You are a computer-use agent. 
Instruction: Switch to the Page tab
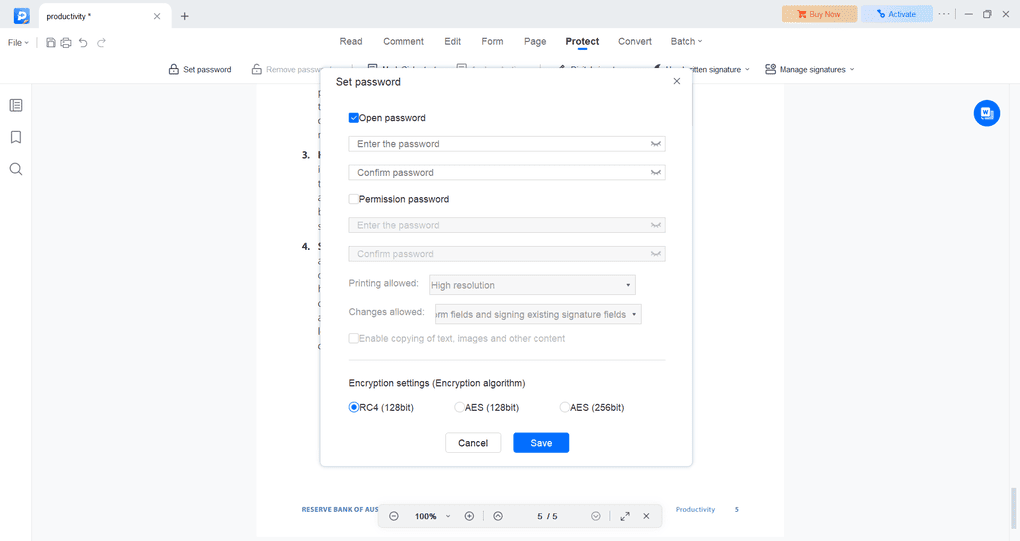[535, 42]
